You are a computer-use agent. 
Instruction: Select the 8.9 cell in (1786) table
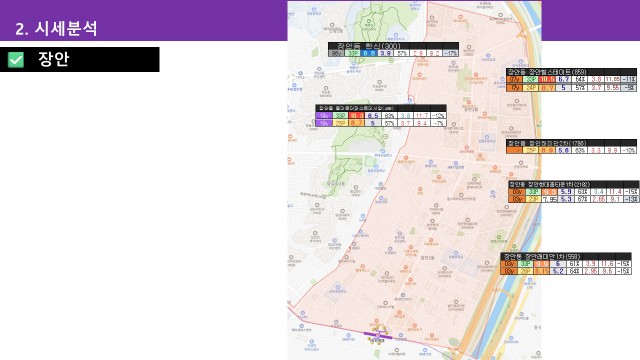click(x=547, y=150)
